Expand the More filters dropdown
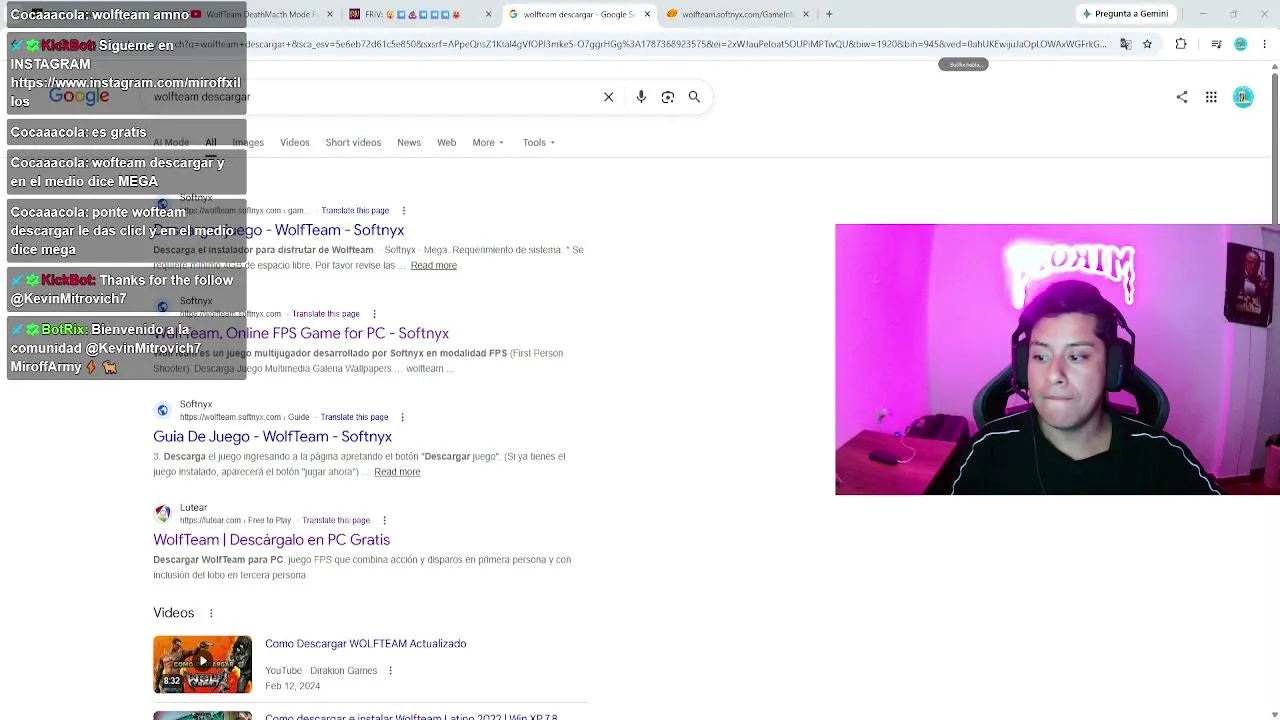This screenshot has width=1280, height=720. [x=488, y=142]
